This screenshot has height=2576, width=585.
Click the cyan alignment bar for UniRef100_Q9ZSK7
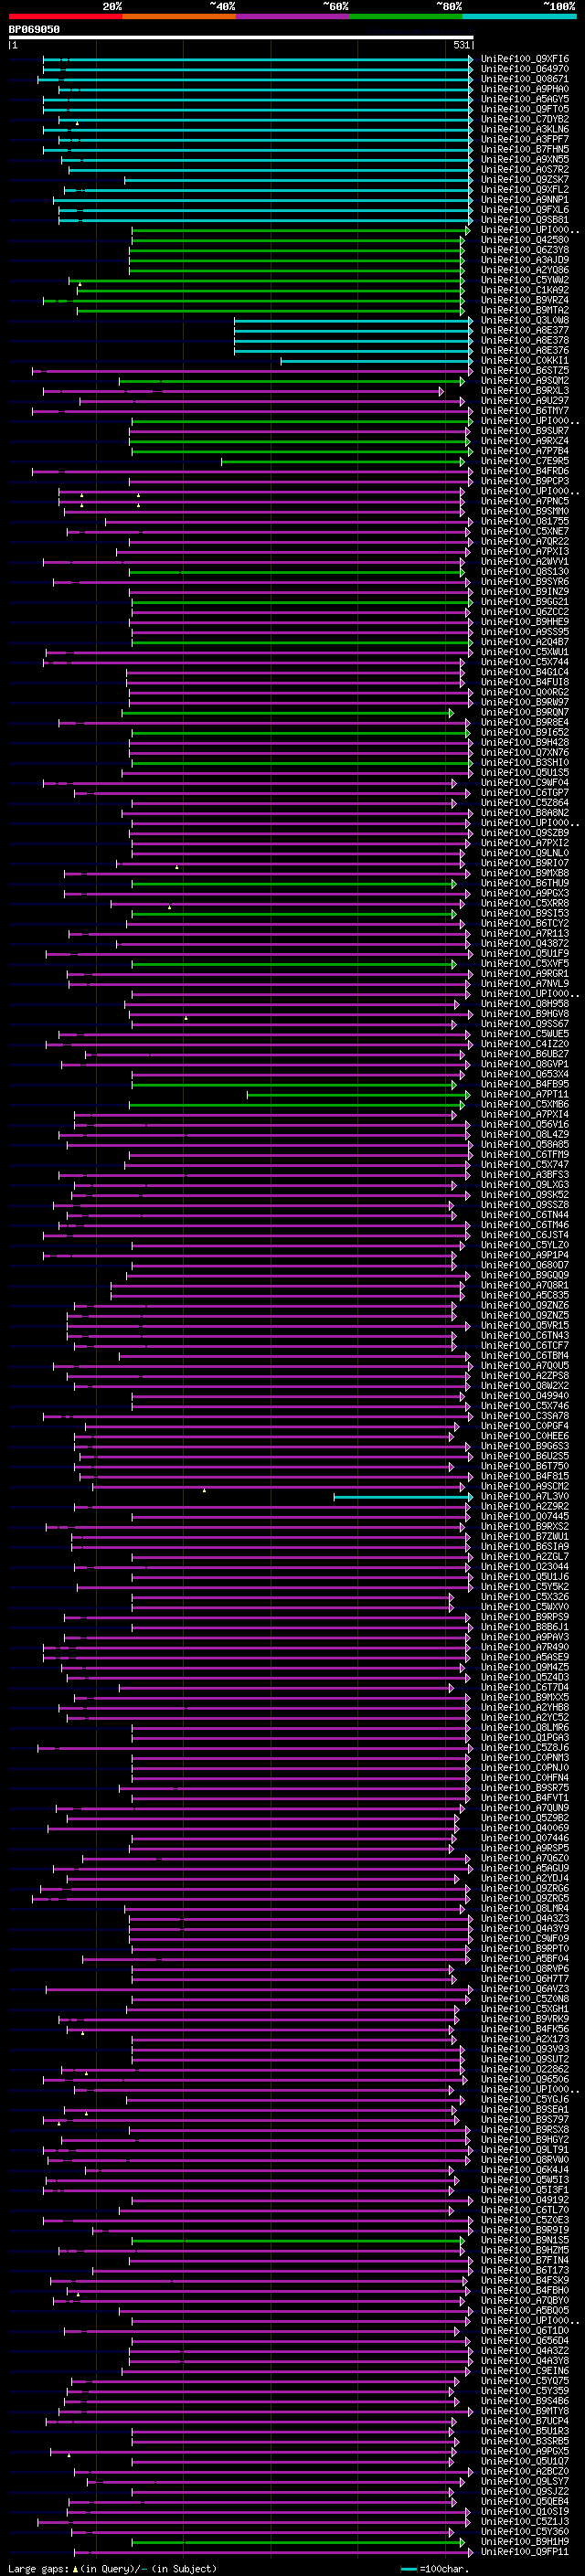click(298, 180)
